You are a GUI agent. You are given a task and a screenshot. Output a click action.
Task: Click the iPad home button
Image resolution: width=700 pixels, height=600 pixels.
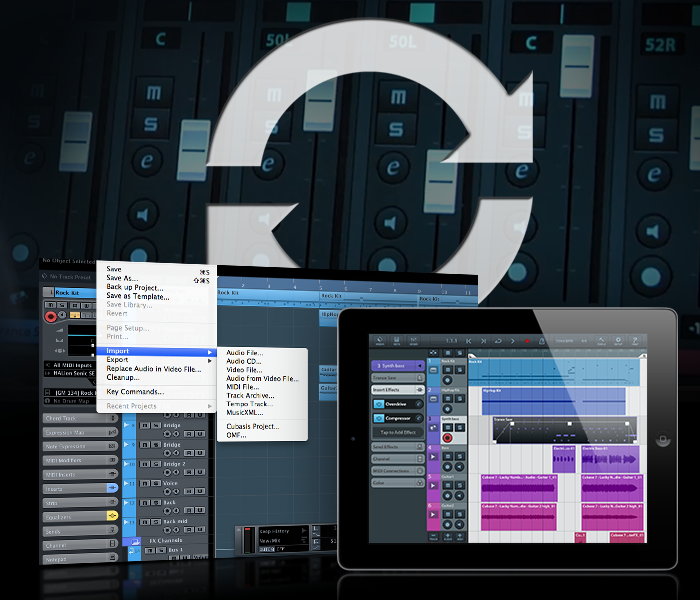tap(663, 439)
